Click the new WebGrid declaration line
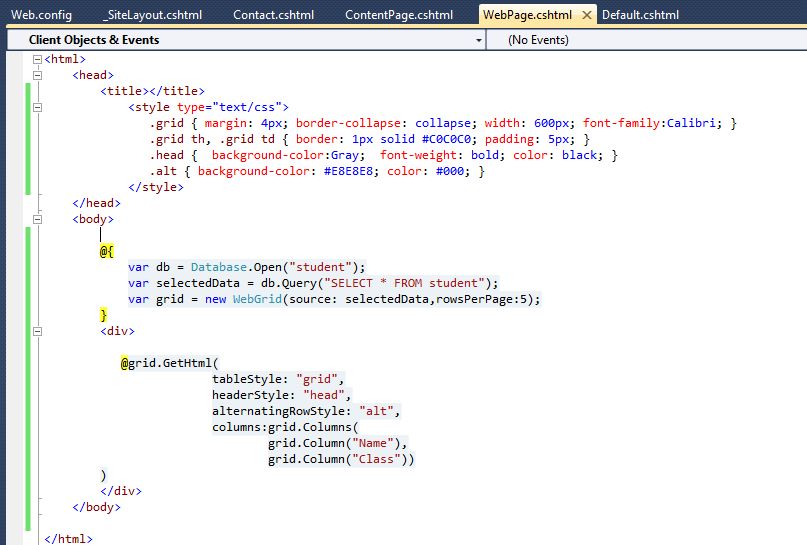This screenshot has height=545, width=807. coord(335,299)
